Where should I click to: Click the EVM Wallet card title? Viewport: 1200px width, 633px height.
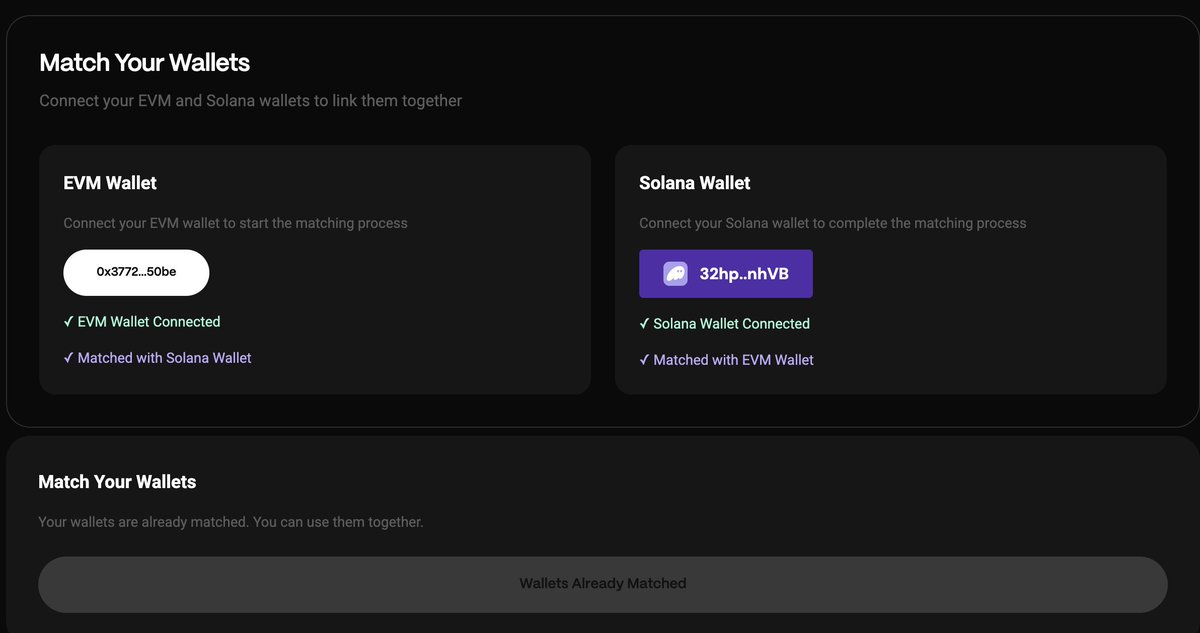(110, 182)
